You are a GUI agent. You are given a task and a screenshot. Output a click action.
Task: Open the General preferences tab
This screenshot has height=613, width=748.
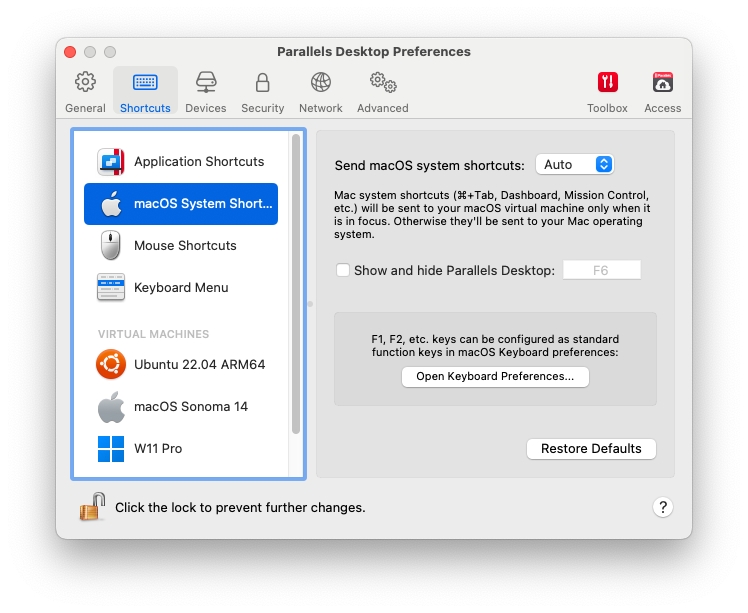click(x=86, y=91)
